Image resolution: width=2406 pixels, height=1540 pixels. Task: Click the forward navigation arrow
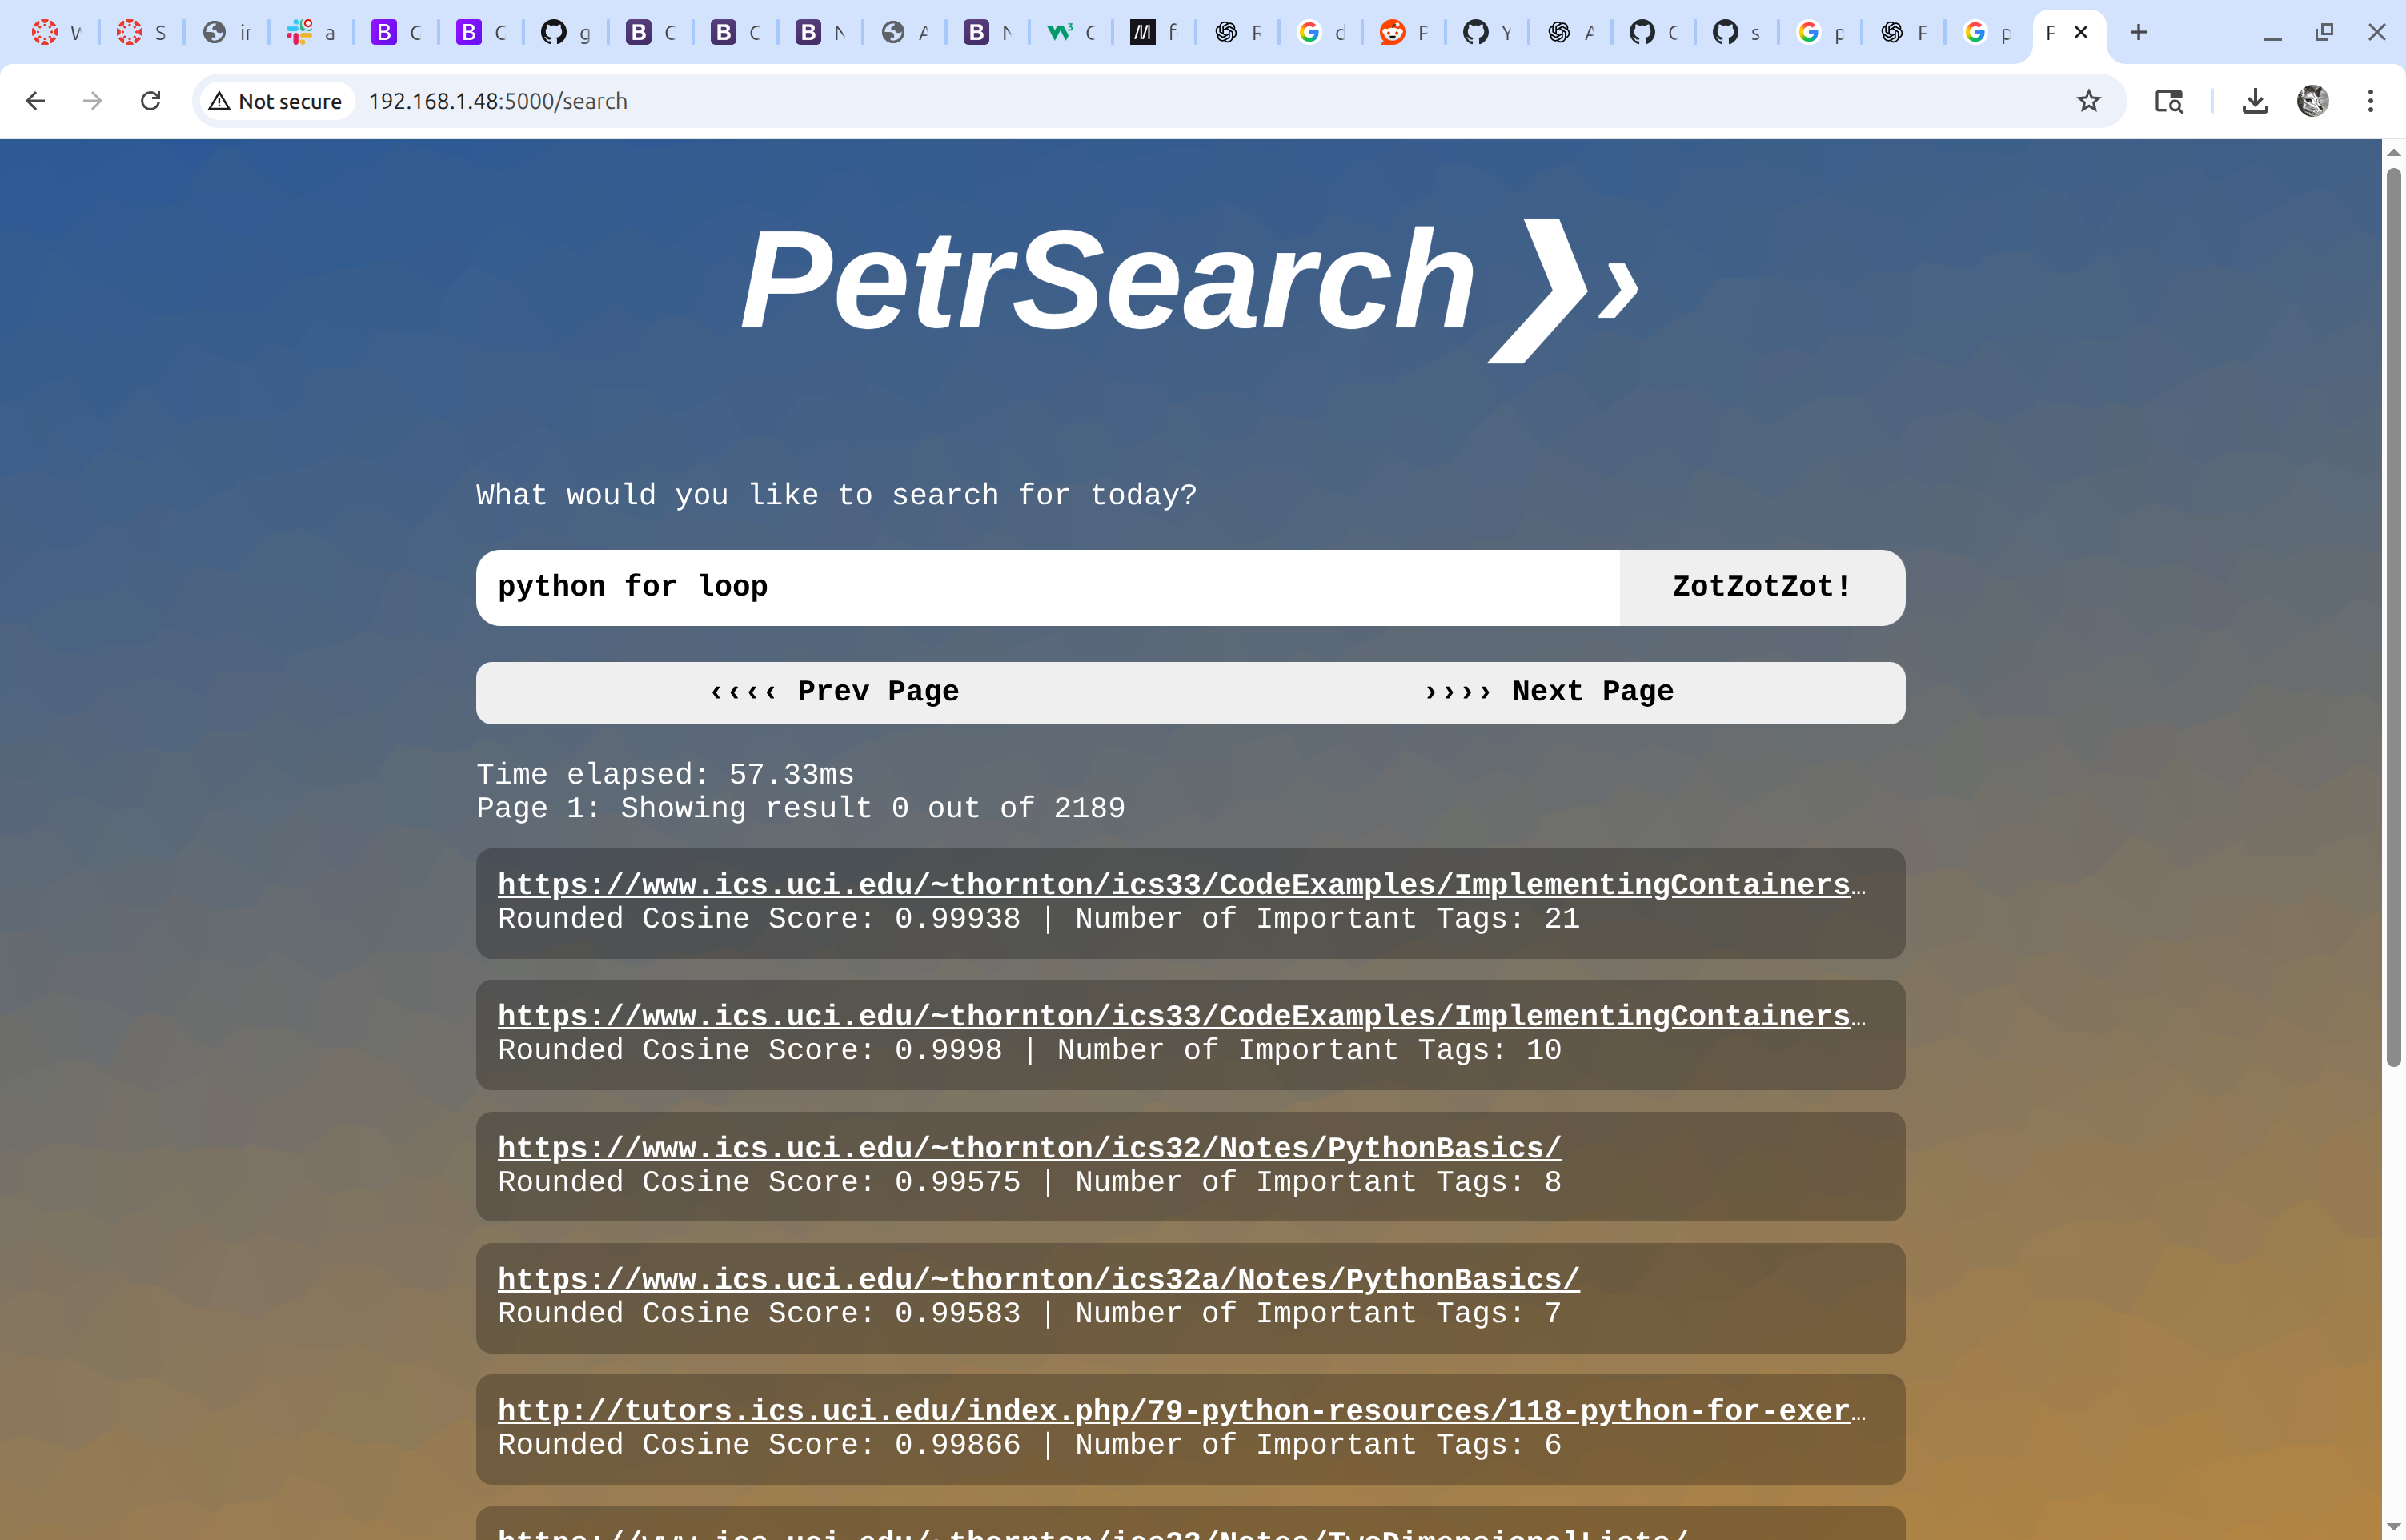tap(92, 100)
